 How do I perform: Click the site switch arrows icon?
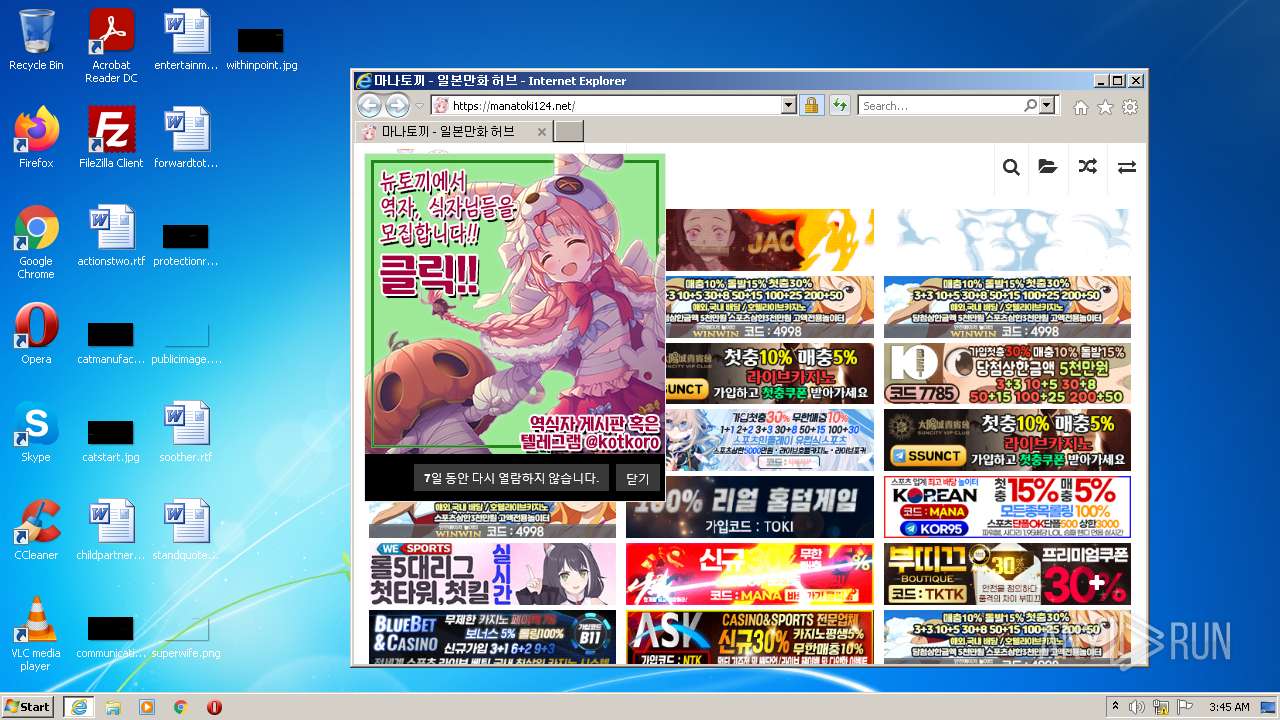pos(1127,167)
